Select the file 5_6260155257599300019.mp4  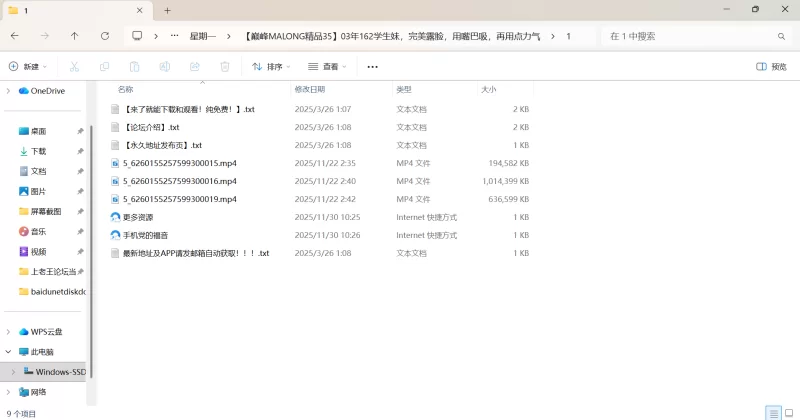coord(180,199)
